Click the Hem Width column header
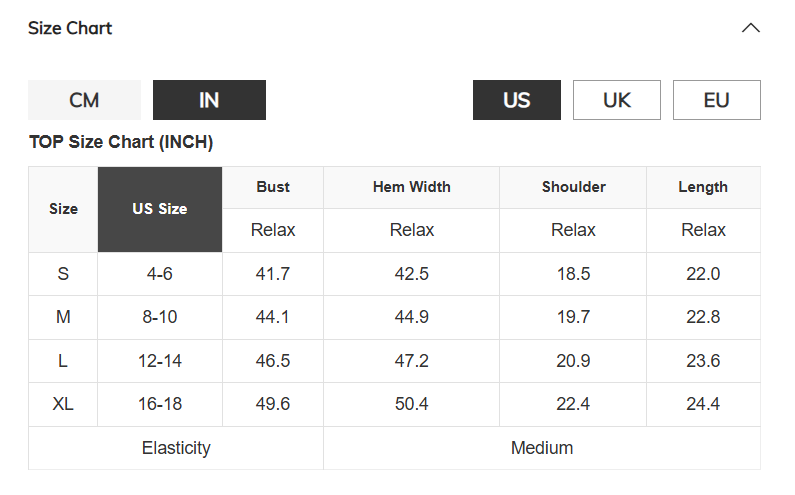 (x=412, y=187)
